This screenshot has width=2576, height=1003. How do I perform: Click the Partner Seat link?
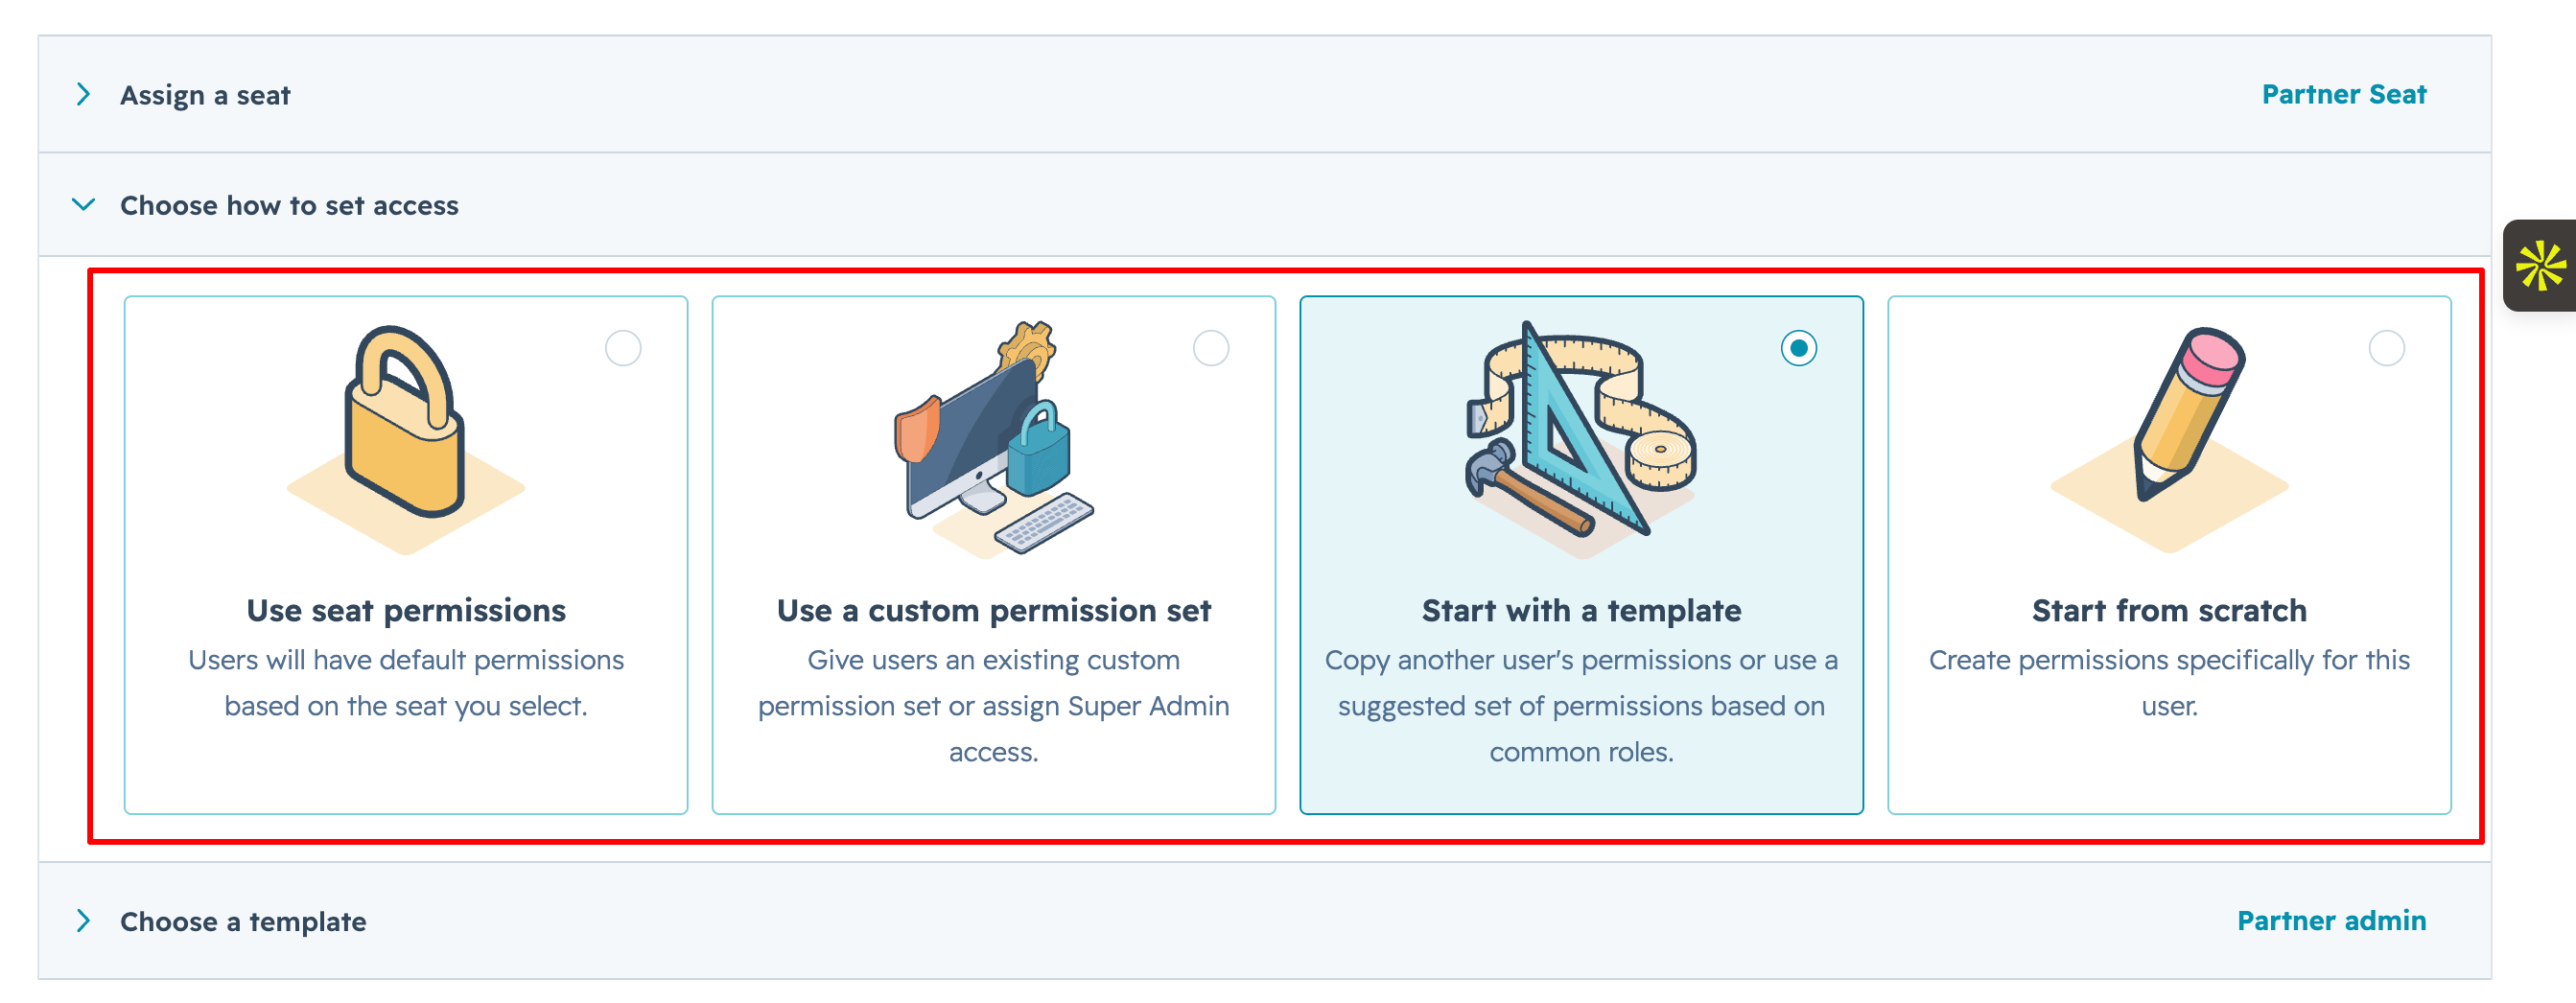(x=2343, y=94)
